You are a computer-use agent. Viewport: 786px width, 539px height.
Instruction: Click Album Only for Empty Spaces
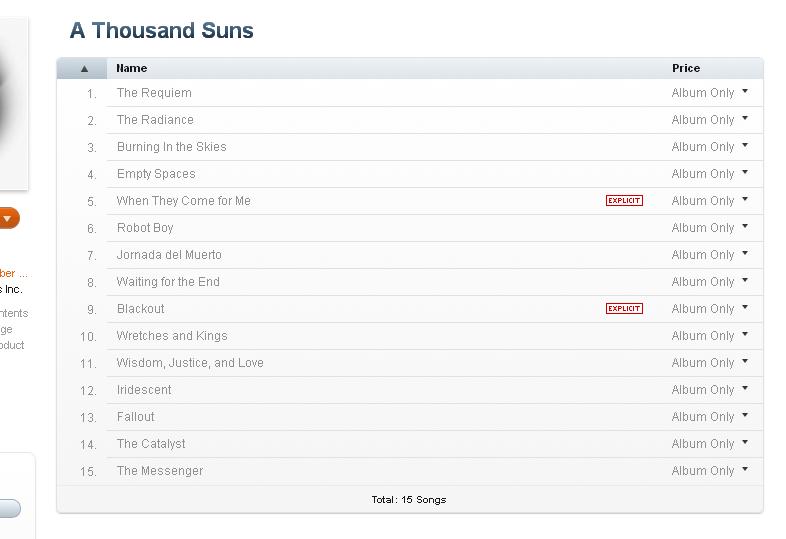703,174
